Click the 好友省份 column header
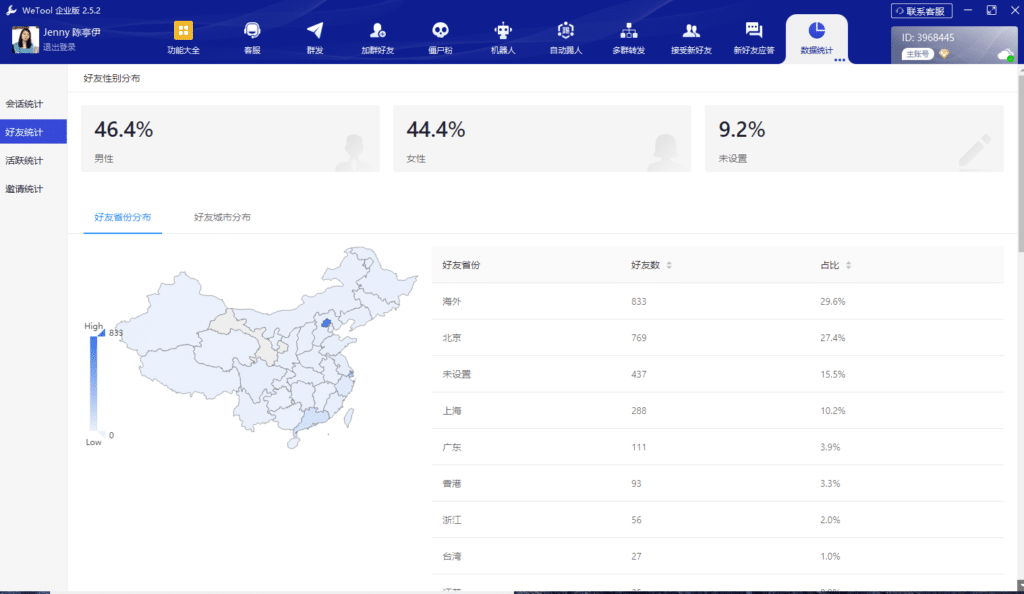 [461, 265]
